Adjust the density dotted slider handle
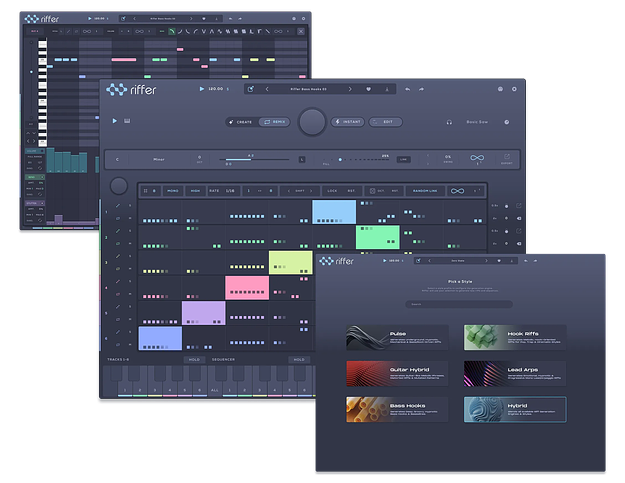 click(340, 159)
